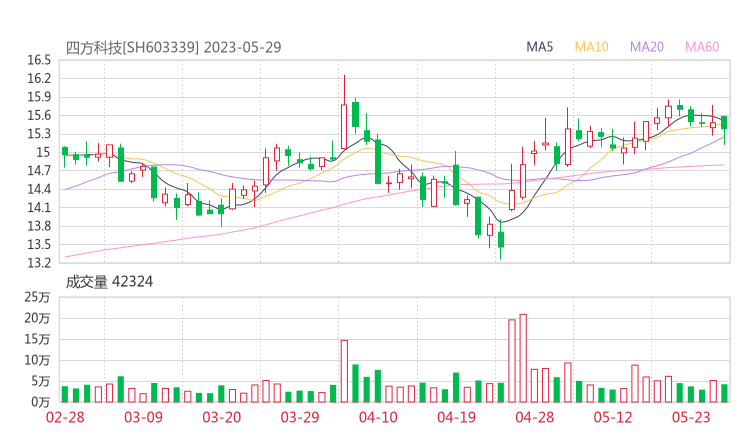Click the MA5 legend label

(x=539, y=47)
